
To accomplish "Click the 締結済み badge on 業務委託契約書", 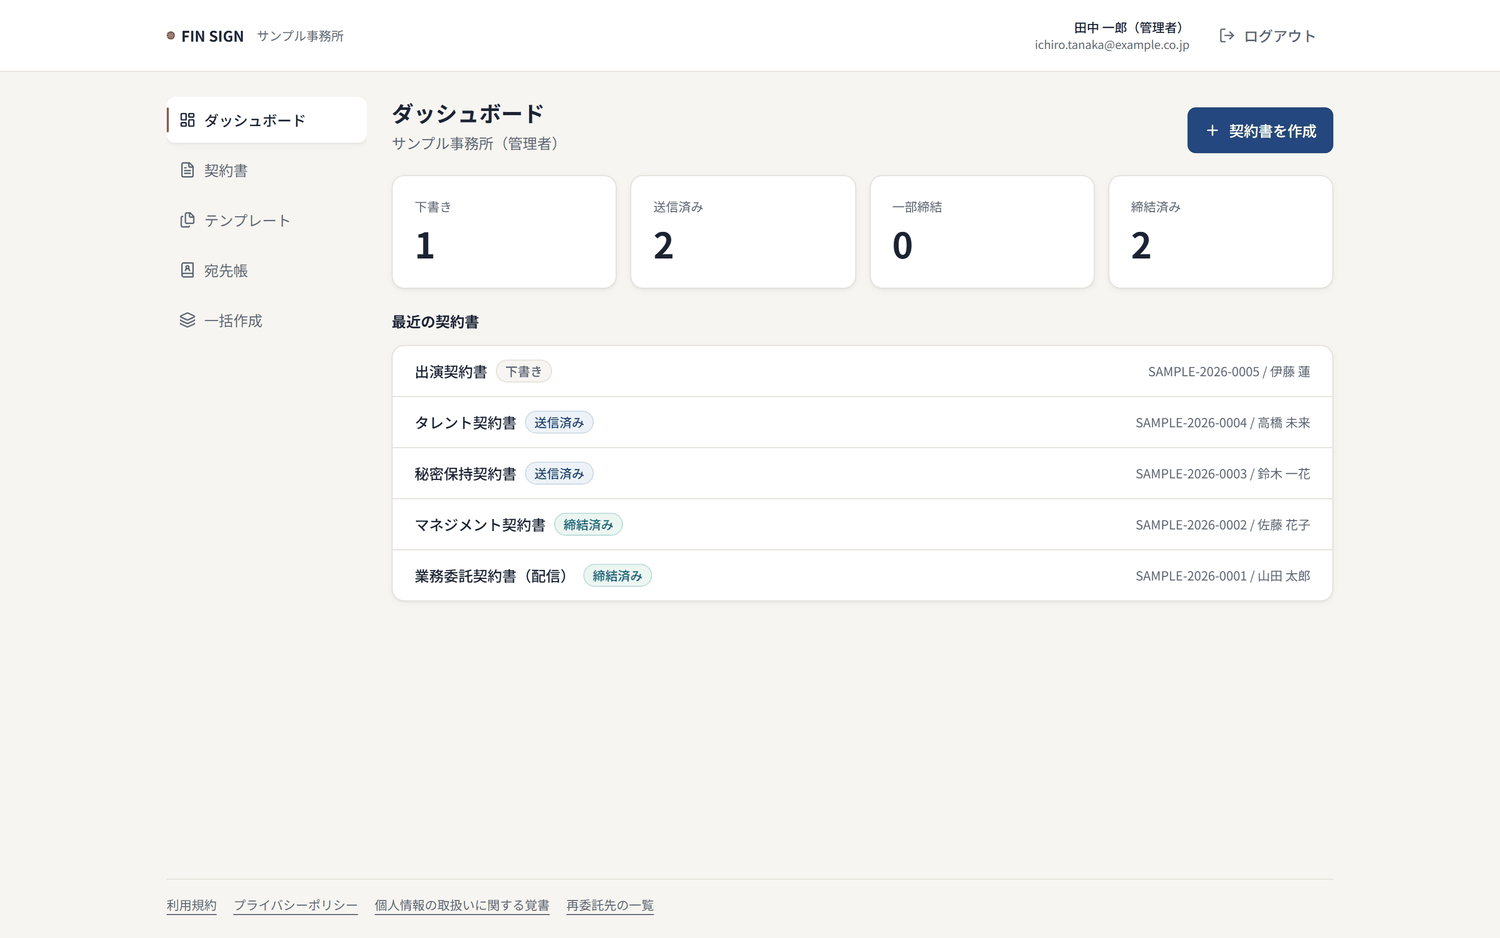I will 617,576.
